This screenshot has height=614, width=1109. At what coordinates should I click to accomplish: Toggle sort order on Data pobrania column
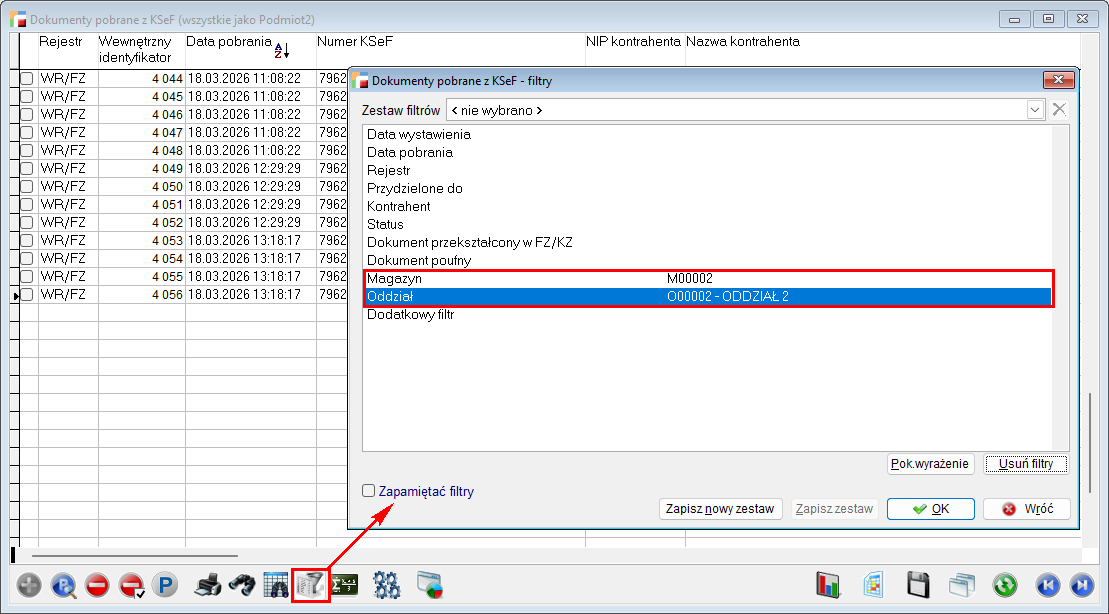[x=282, y=49]
